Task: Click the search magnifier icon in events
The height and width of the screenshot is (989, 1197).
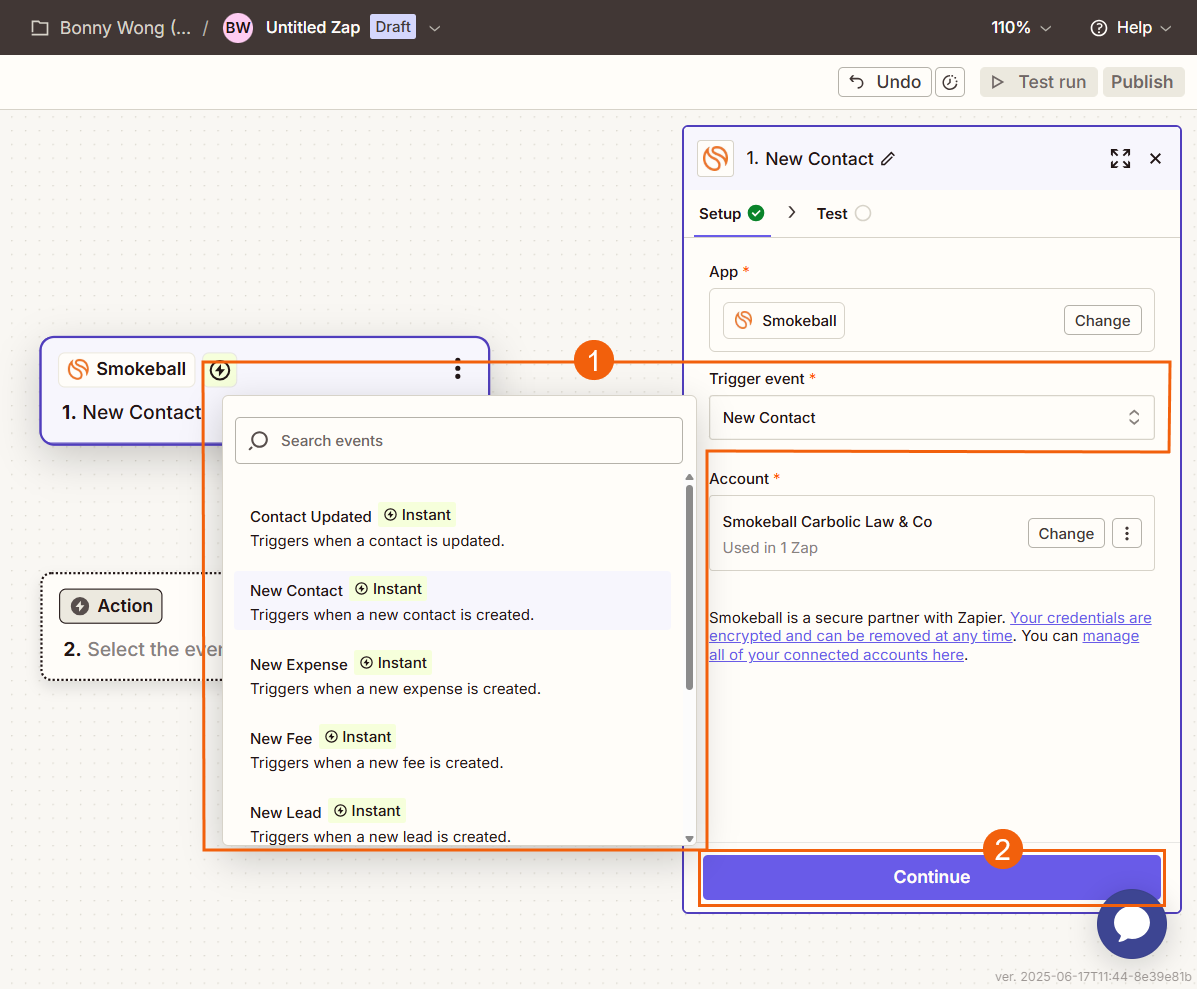Action: (x=259, y=440)
